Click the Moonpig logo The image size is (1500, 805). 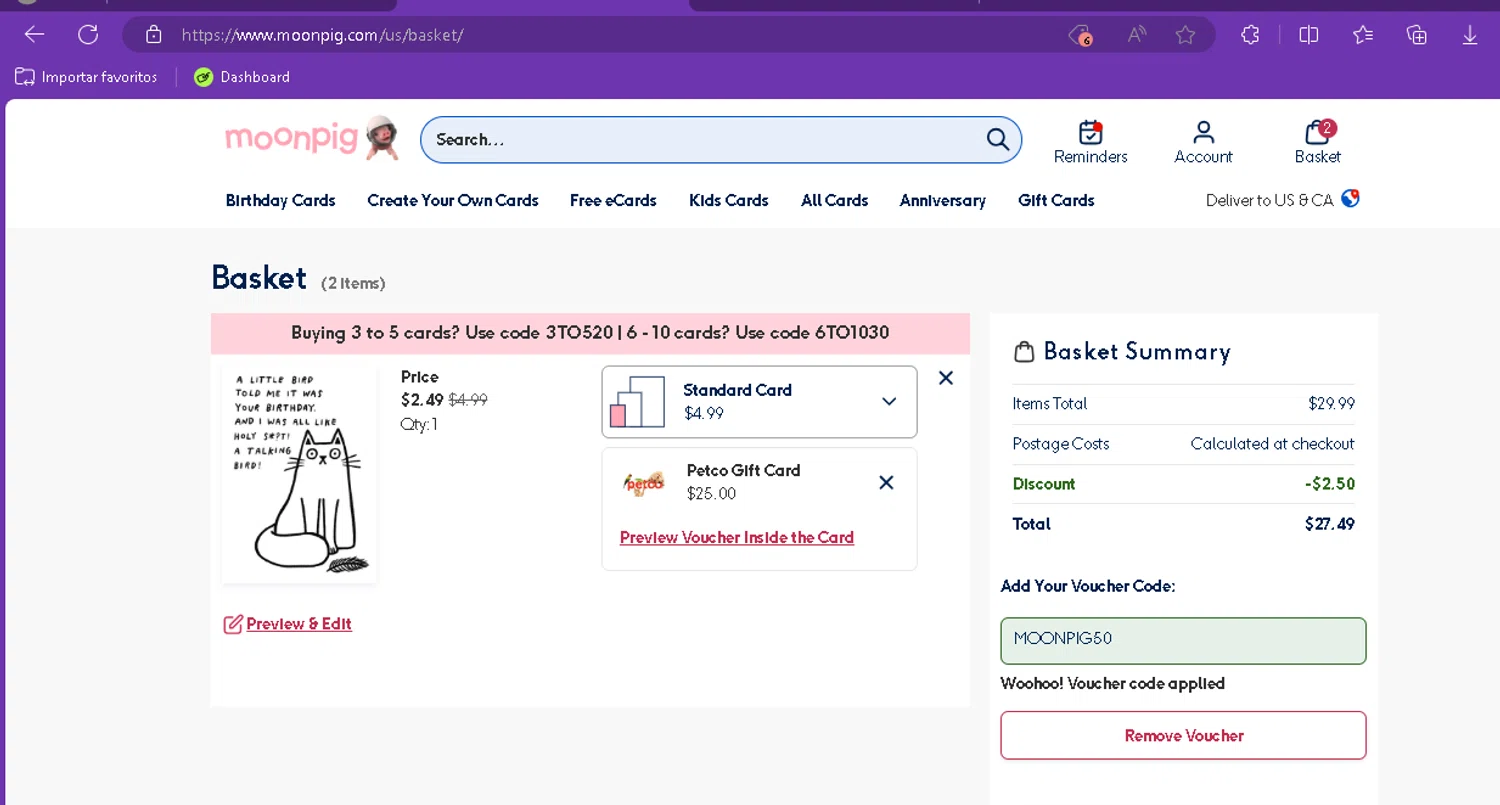[x=312, y=138]
